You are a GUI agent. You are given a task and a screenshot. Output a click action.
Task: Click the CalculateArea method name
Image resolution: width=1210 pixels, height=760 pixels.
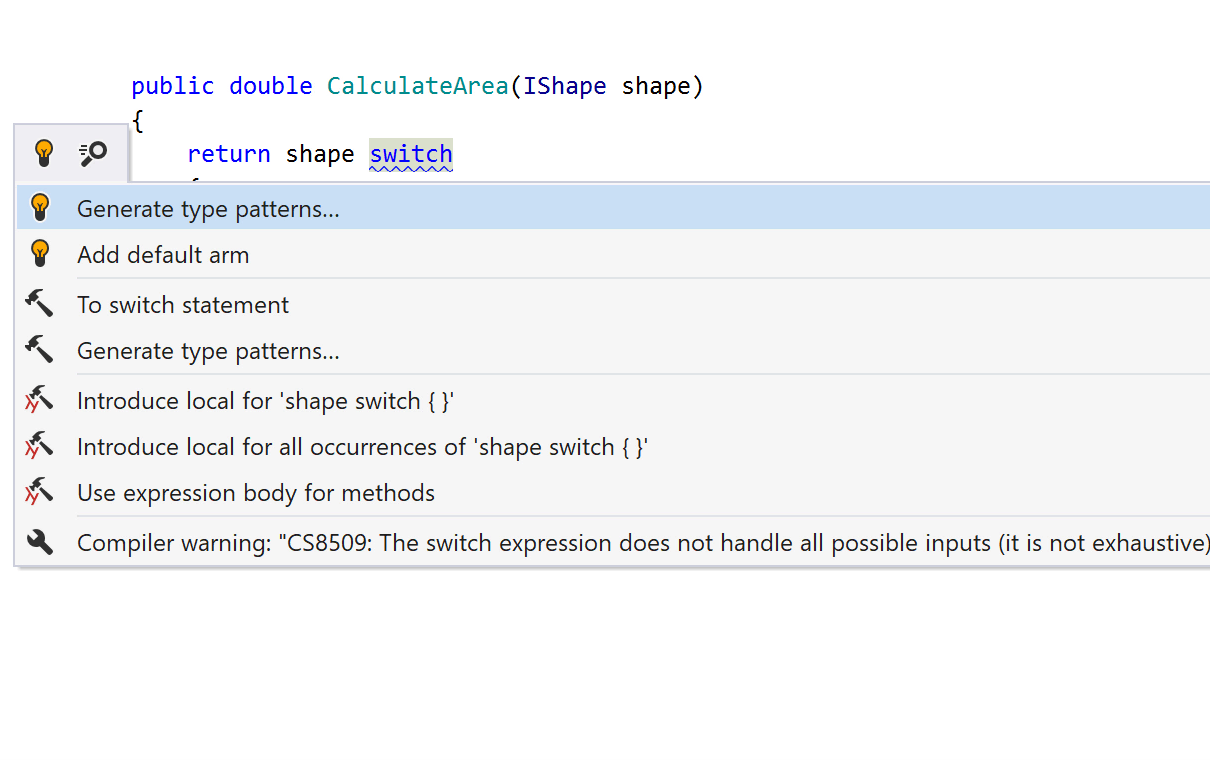click(x=417, y=86)
